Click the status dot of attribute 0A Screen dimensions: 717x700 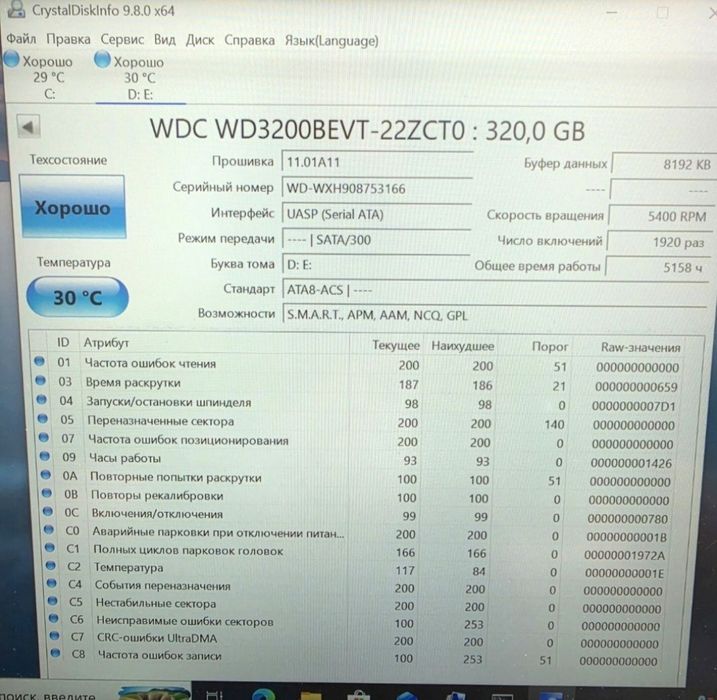click(46, 475)
